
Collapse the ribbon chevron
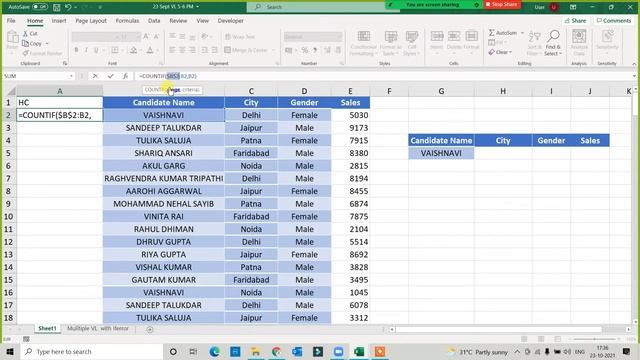coord(634,64)
